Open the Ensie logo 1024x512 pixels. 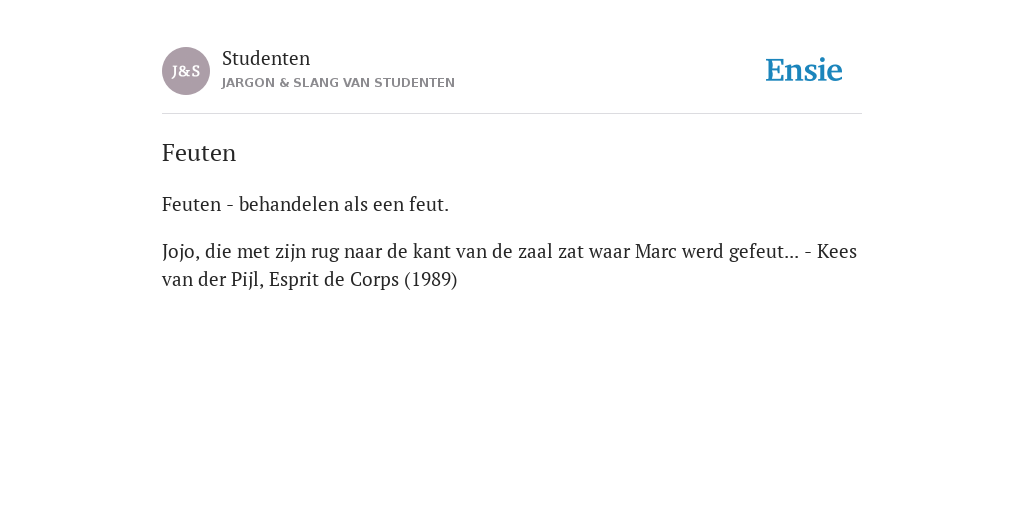(804, 70)
